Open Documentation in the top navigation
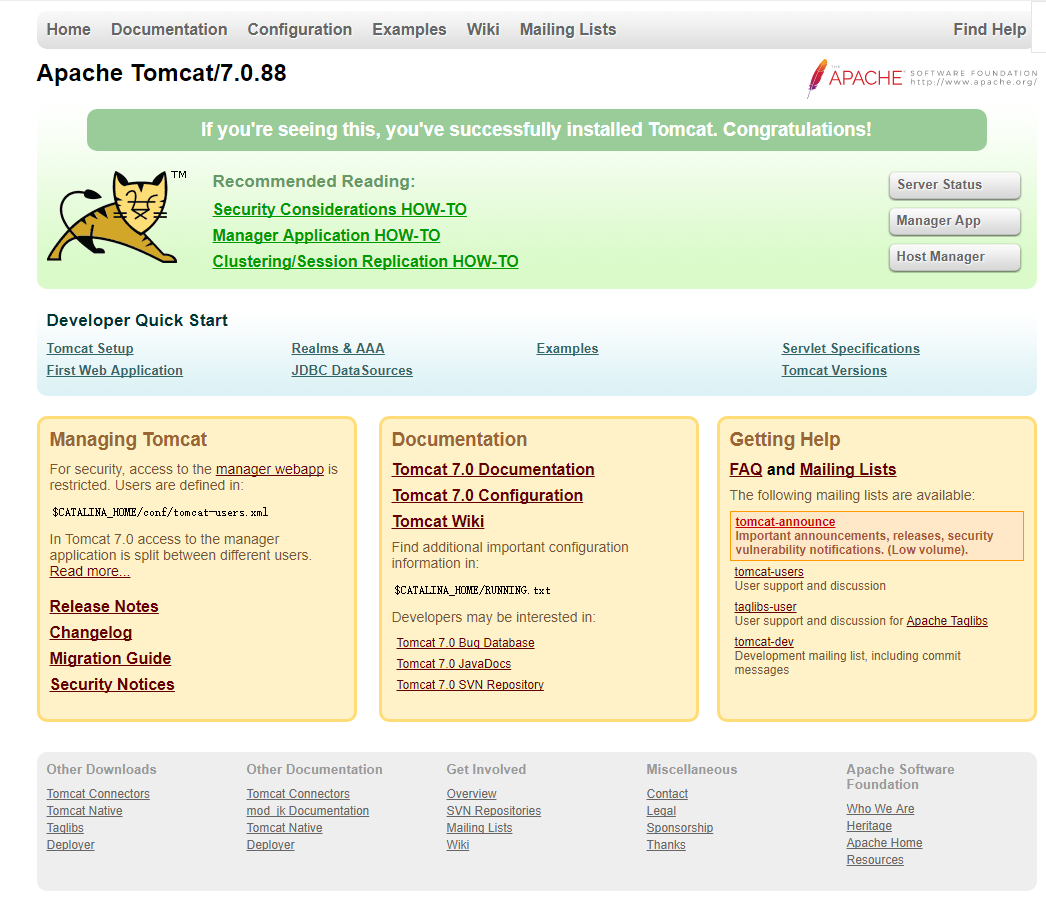1046x905 pixels. click(169, 29)
